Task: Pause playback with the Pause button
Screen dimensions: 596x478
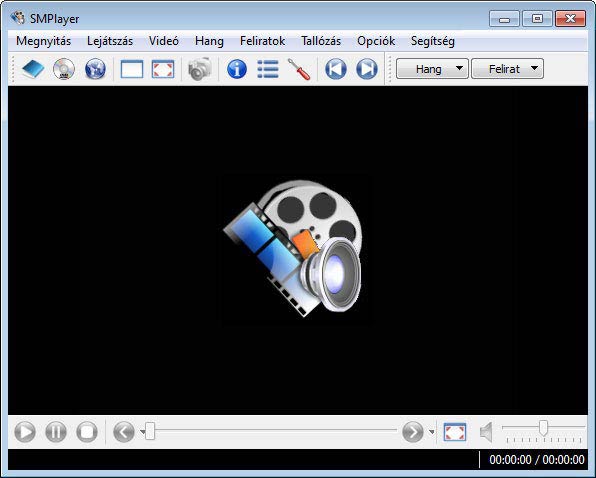Action: (x=56, y=432)
